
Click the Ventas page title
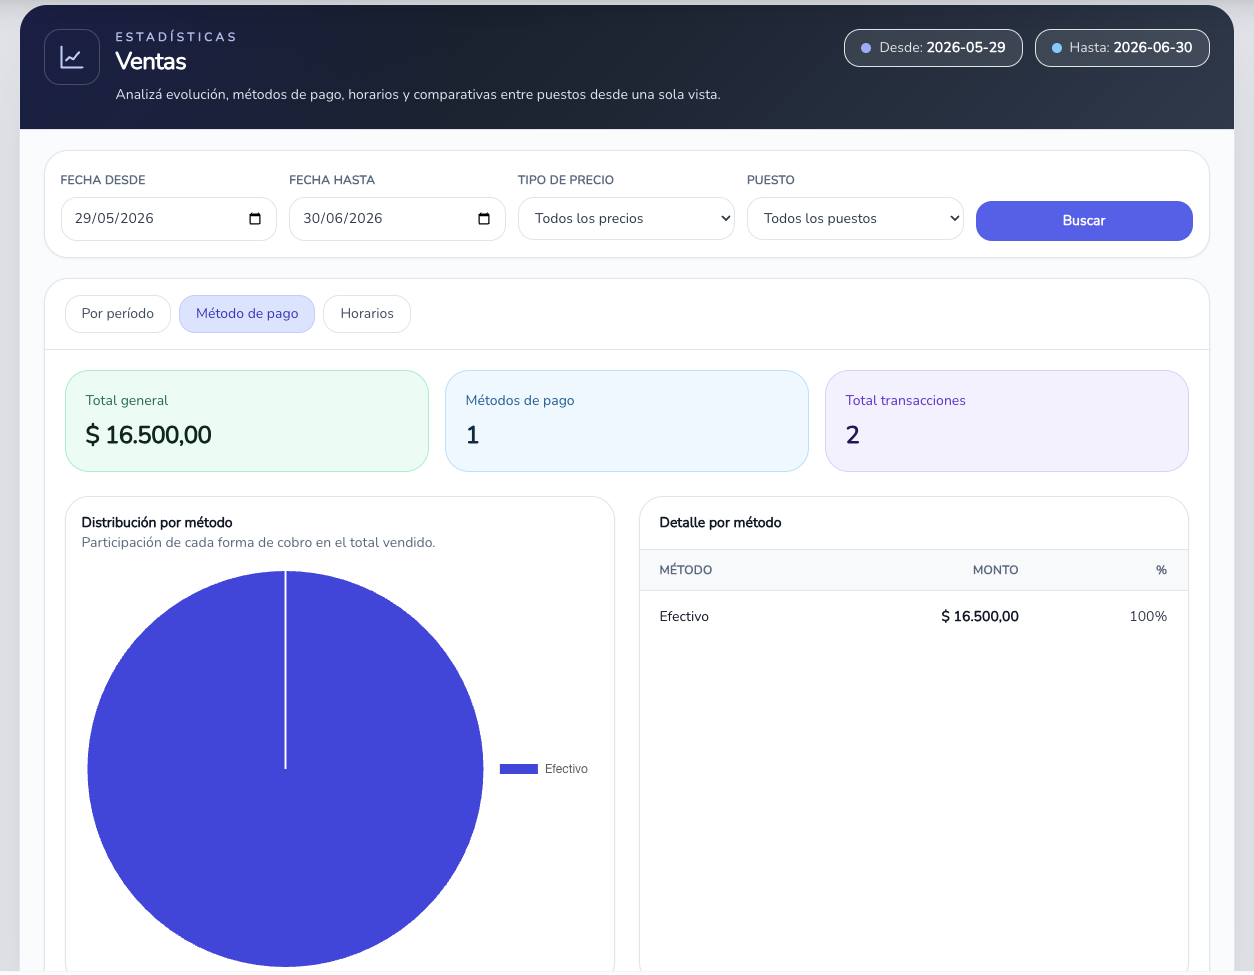coord(151,62)
